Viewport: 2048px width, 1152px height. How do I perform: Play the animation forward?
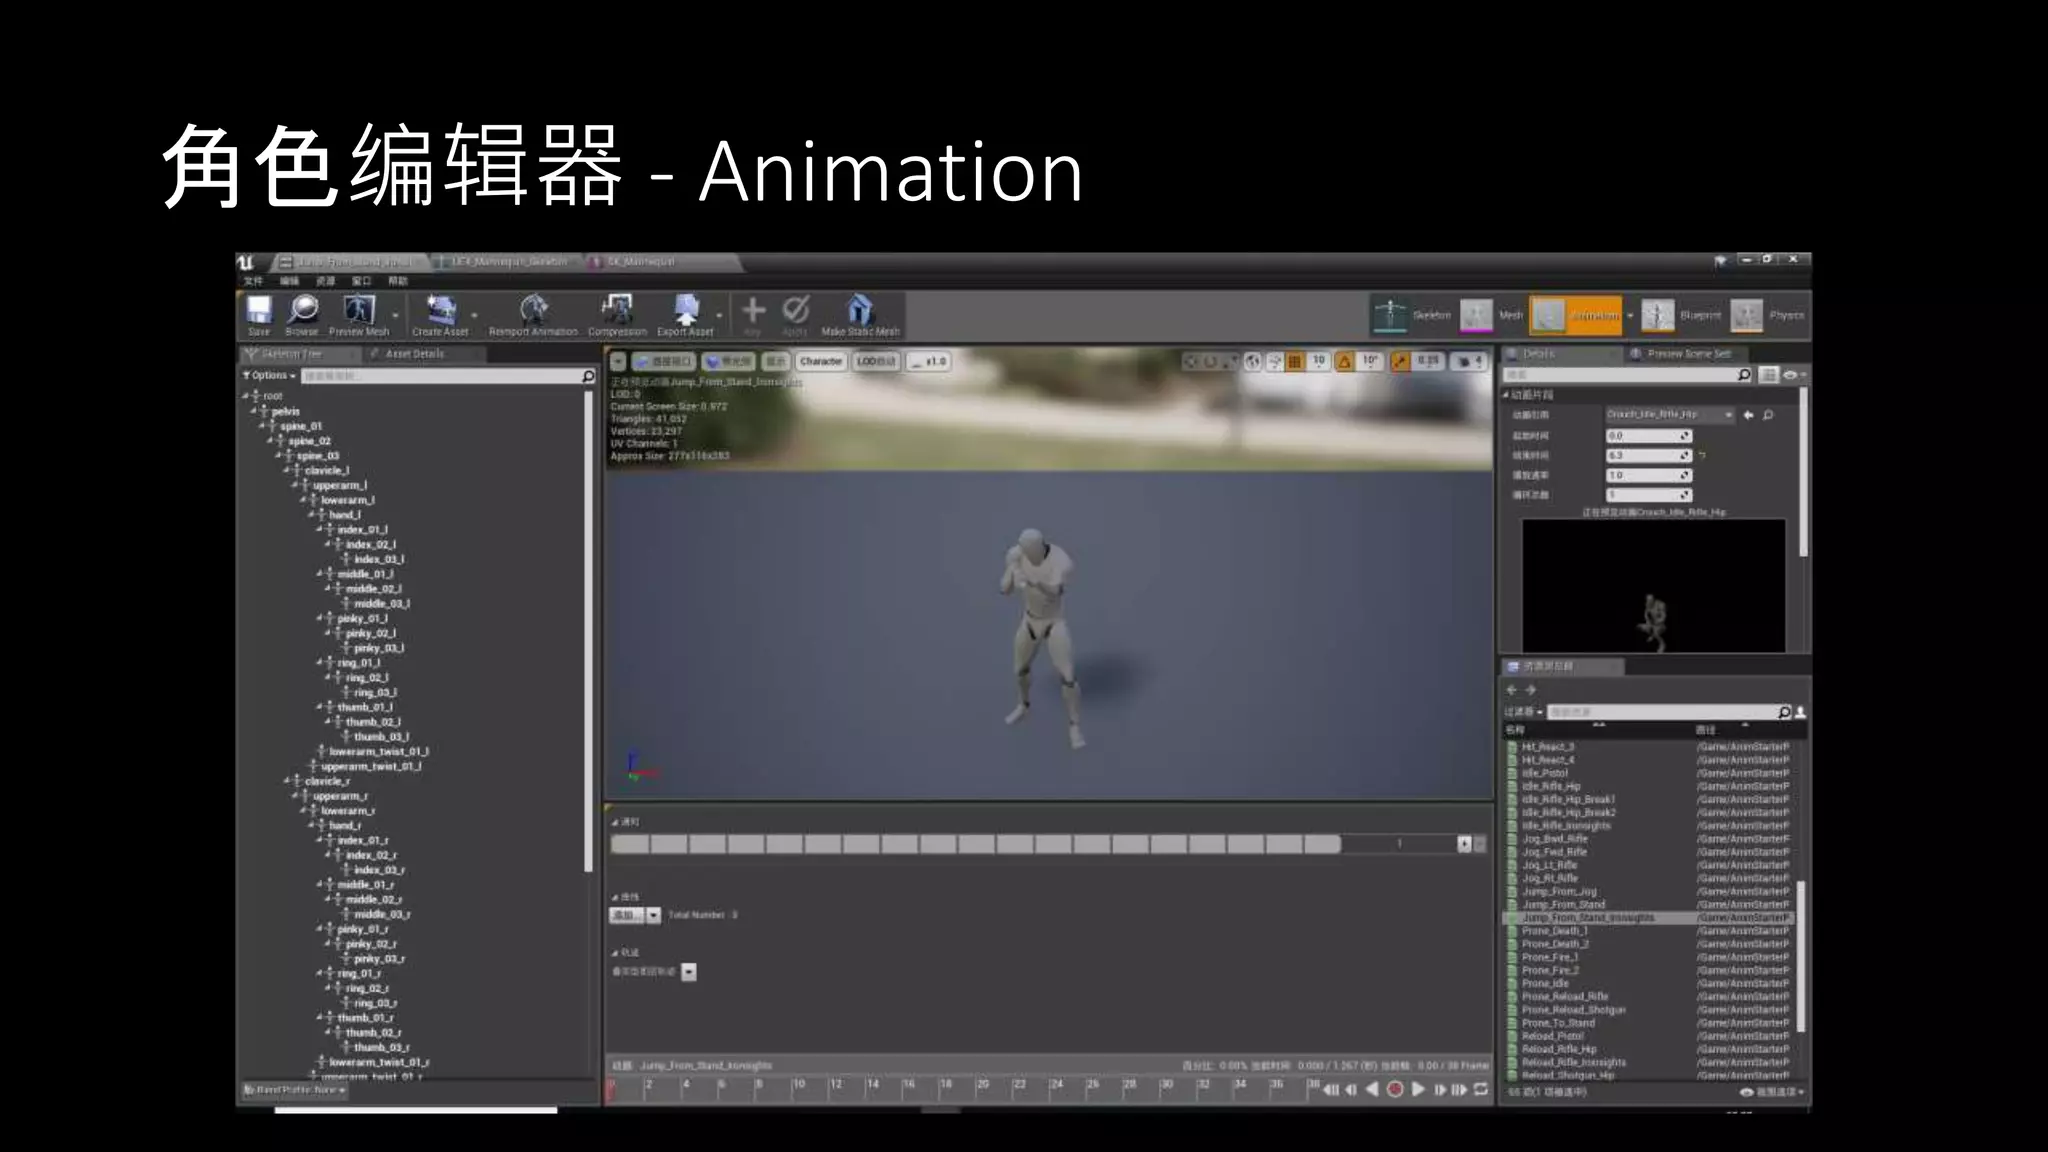click(x=1418, y=1089)
